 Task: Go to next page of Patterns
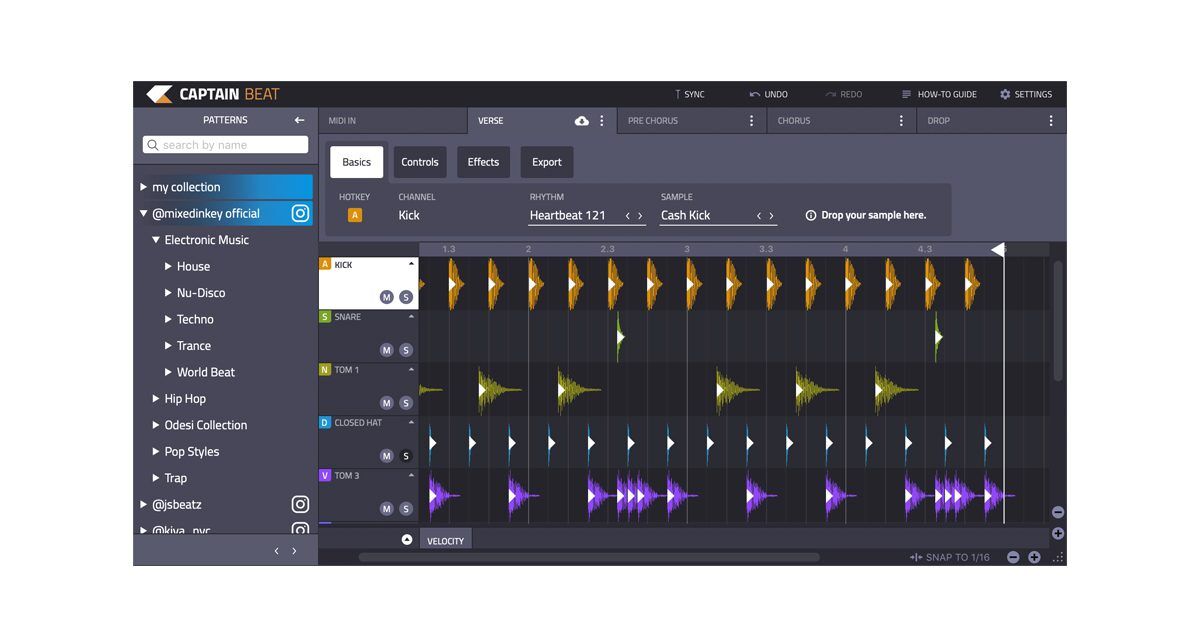[x=294, y=551]
